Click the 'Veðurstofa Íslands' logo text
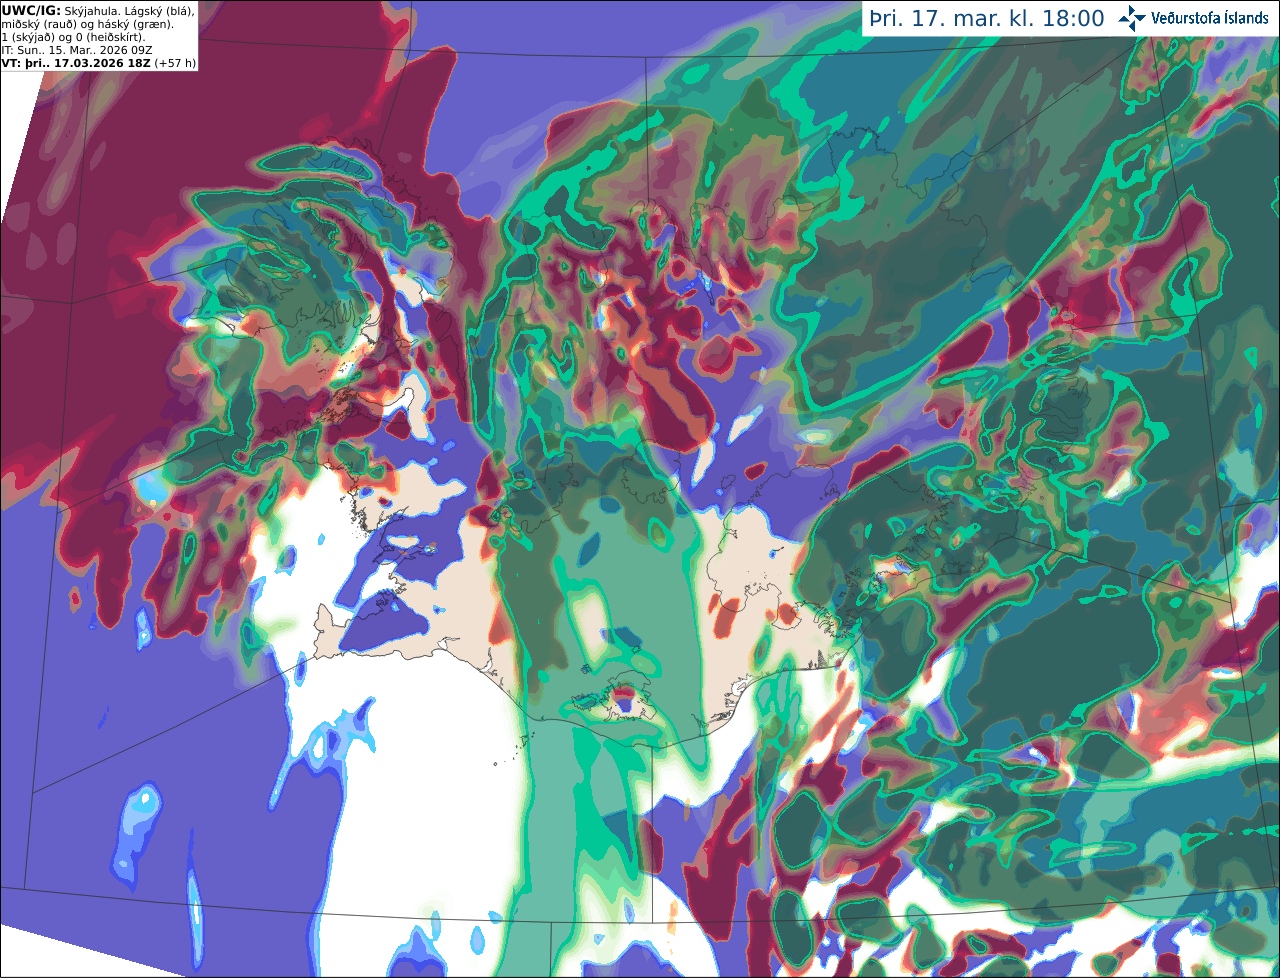 point(1210,18)
